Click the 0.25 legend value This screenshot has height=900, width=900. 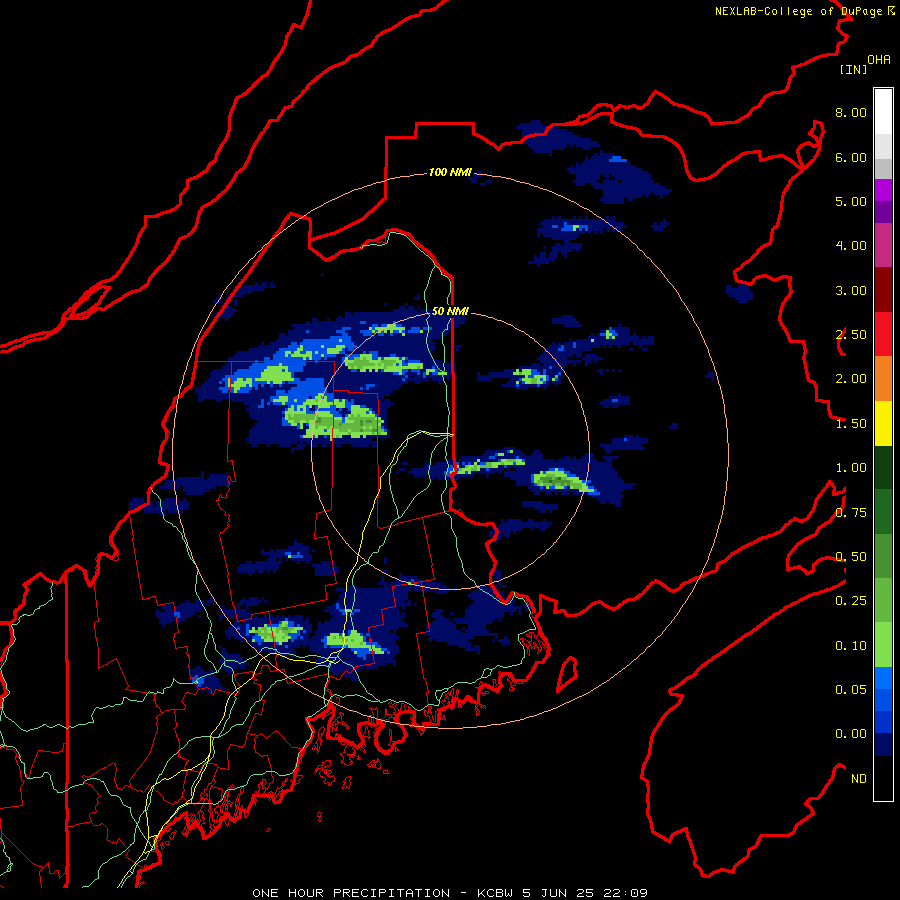[x=851, y=601]
